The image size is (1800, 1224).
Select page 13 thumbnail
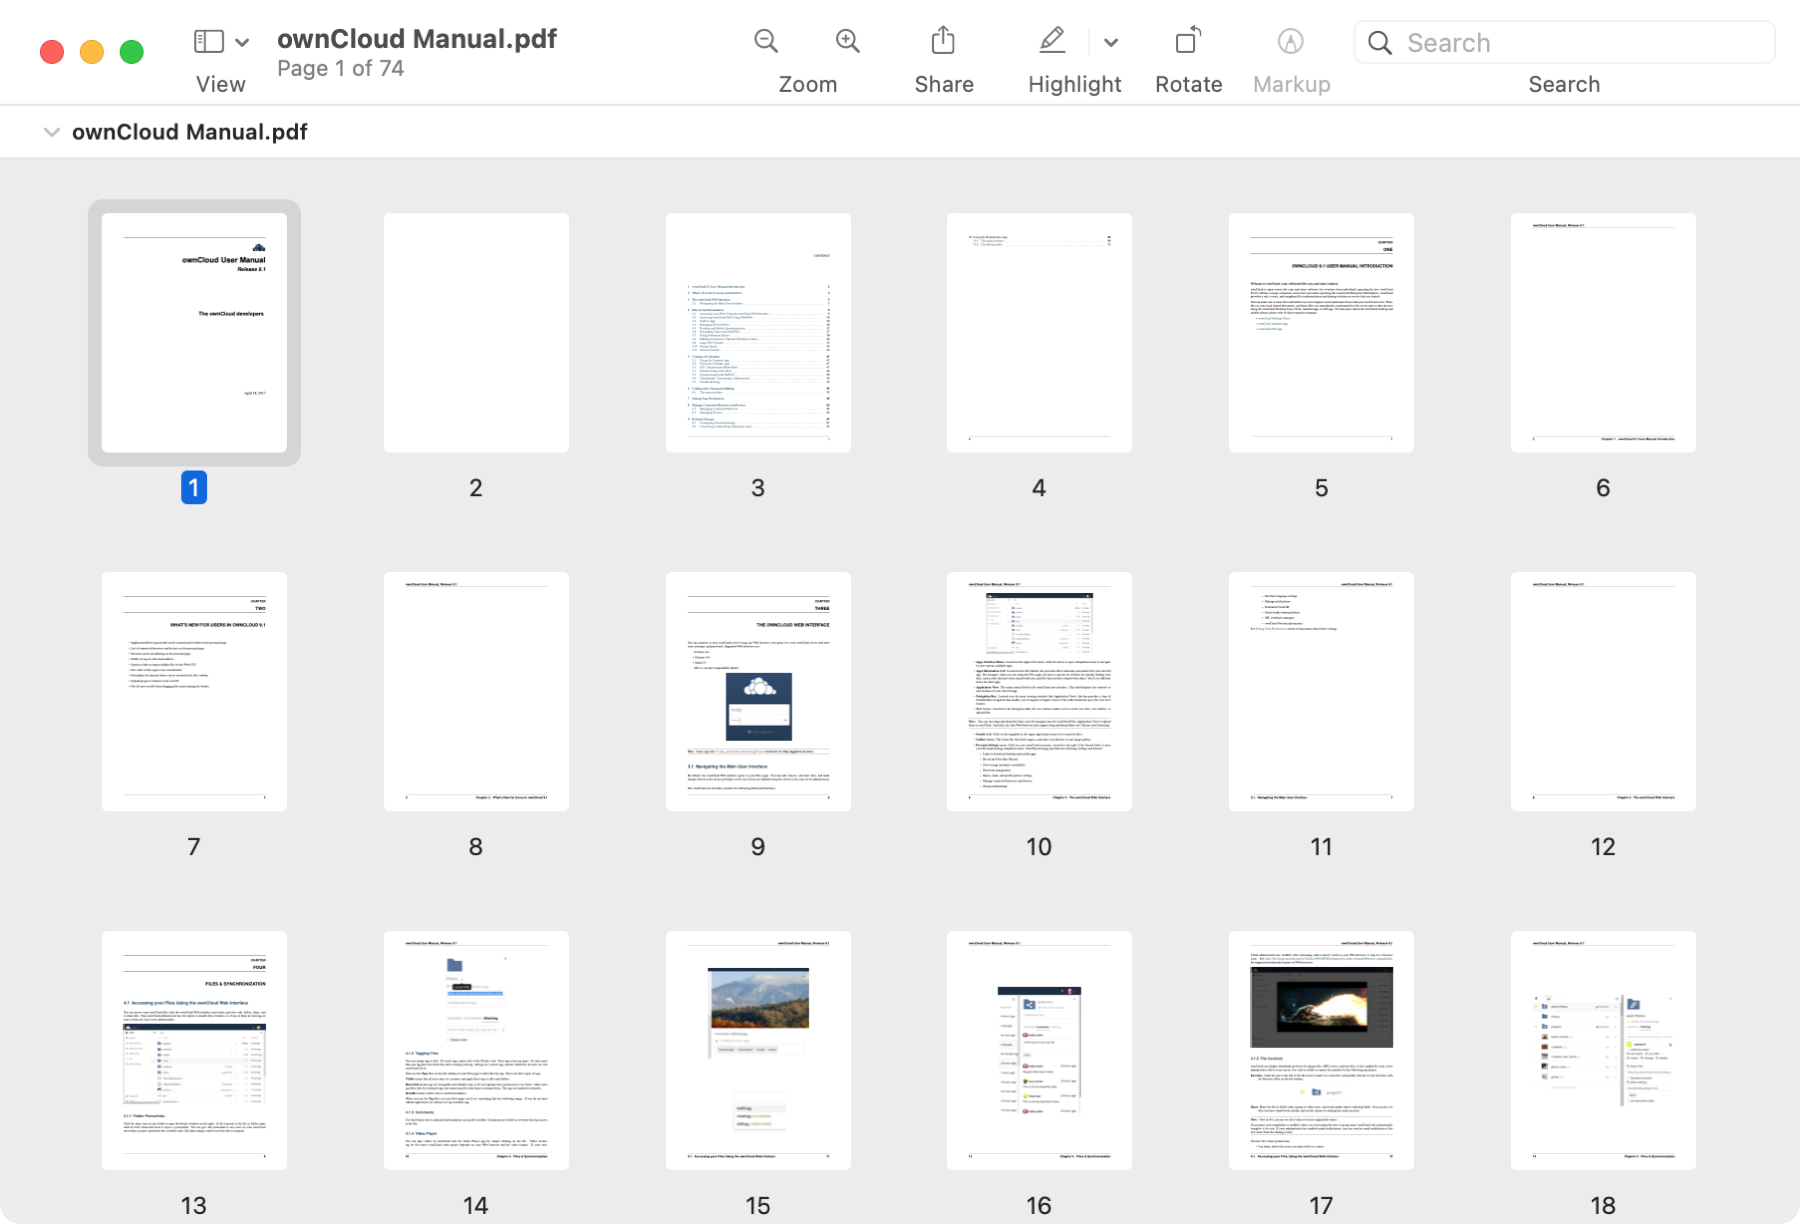coord(194,1051)
